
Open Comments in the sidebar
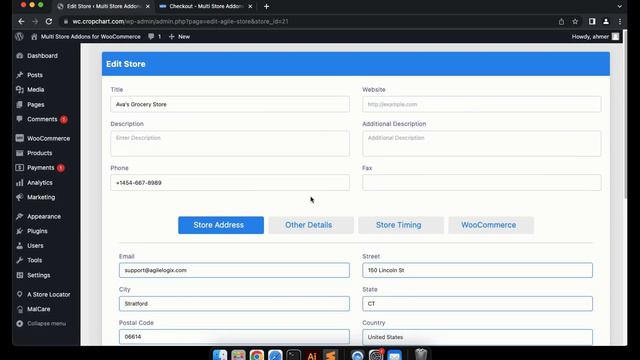tap(42, 119)
